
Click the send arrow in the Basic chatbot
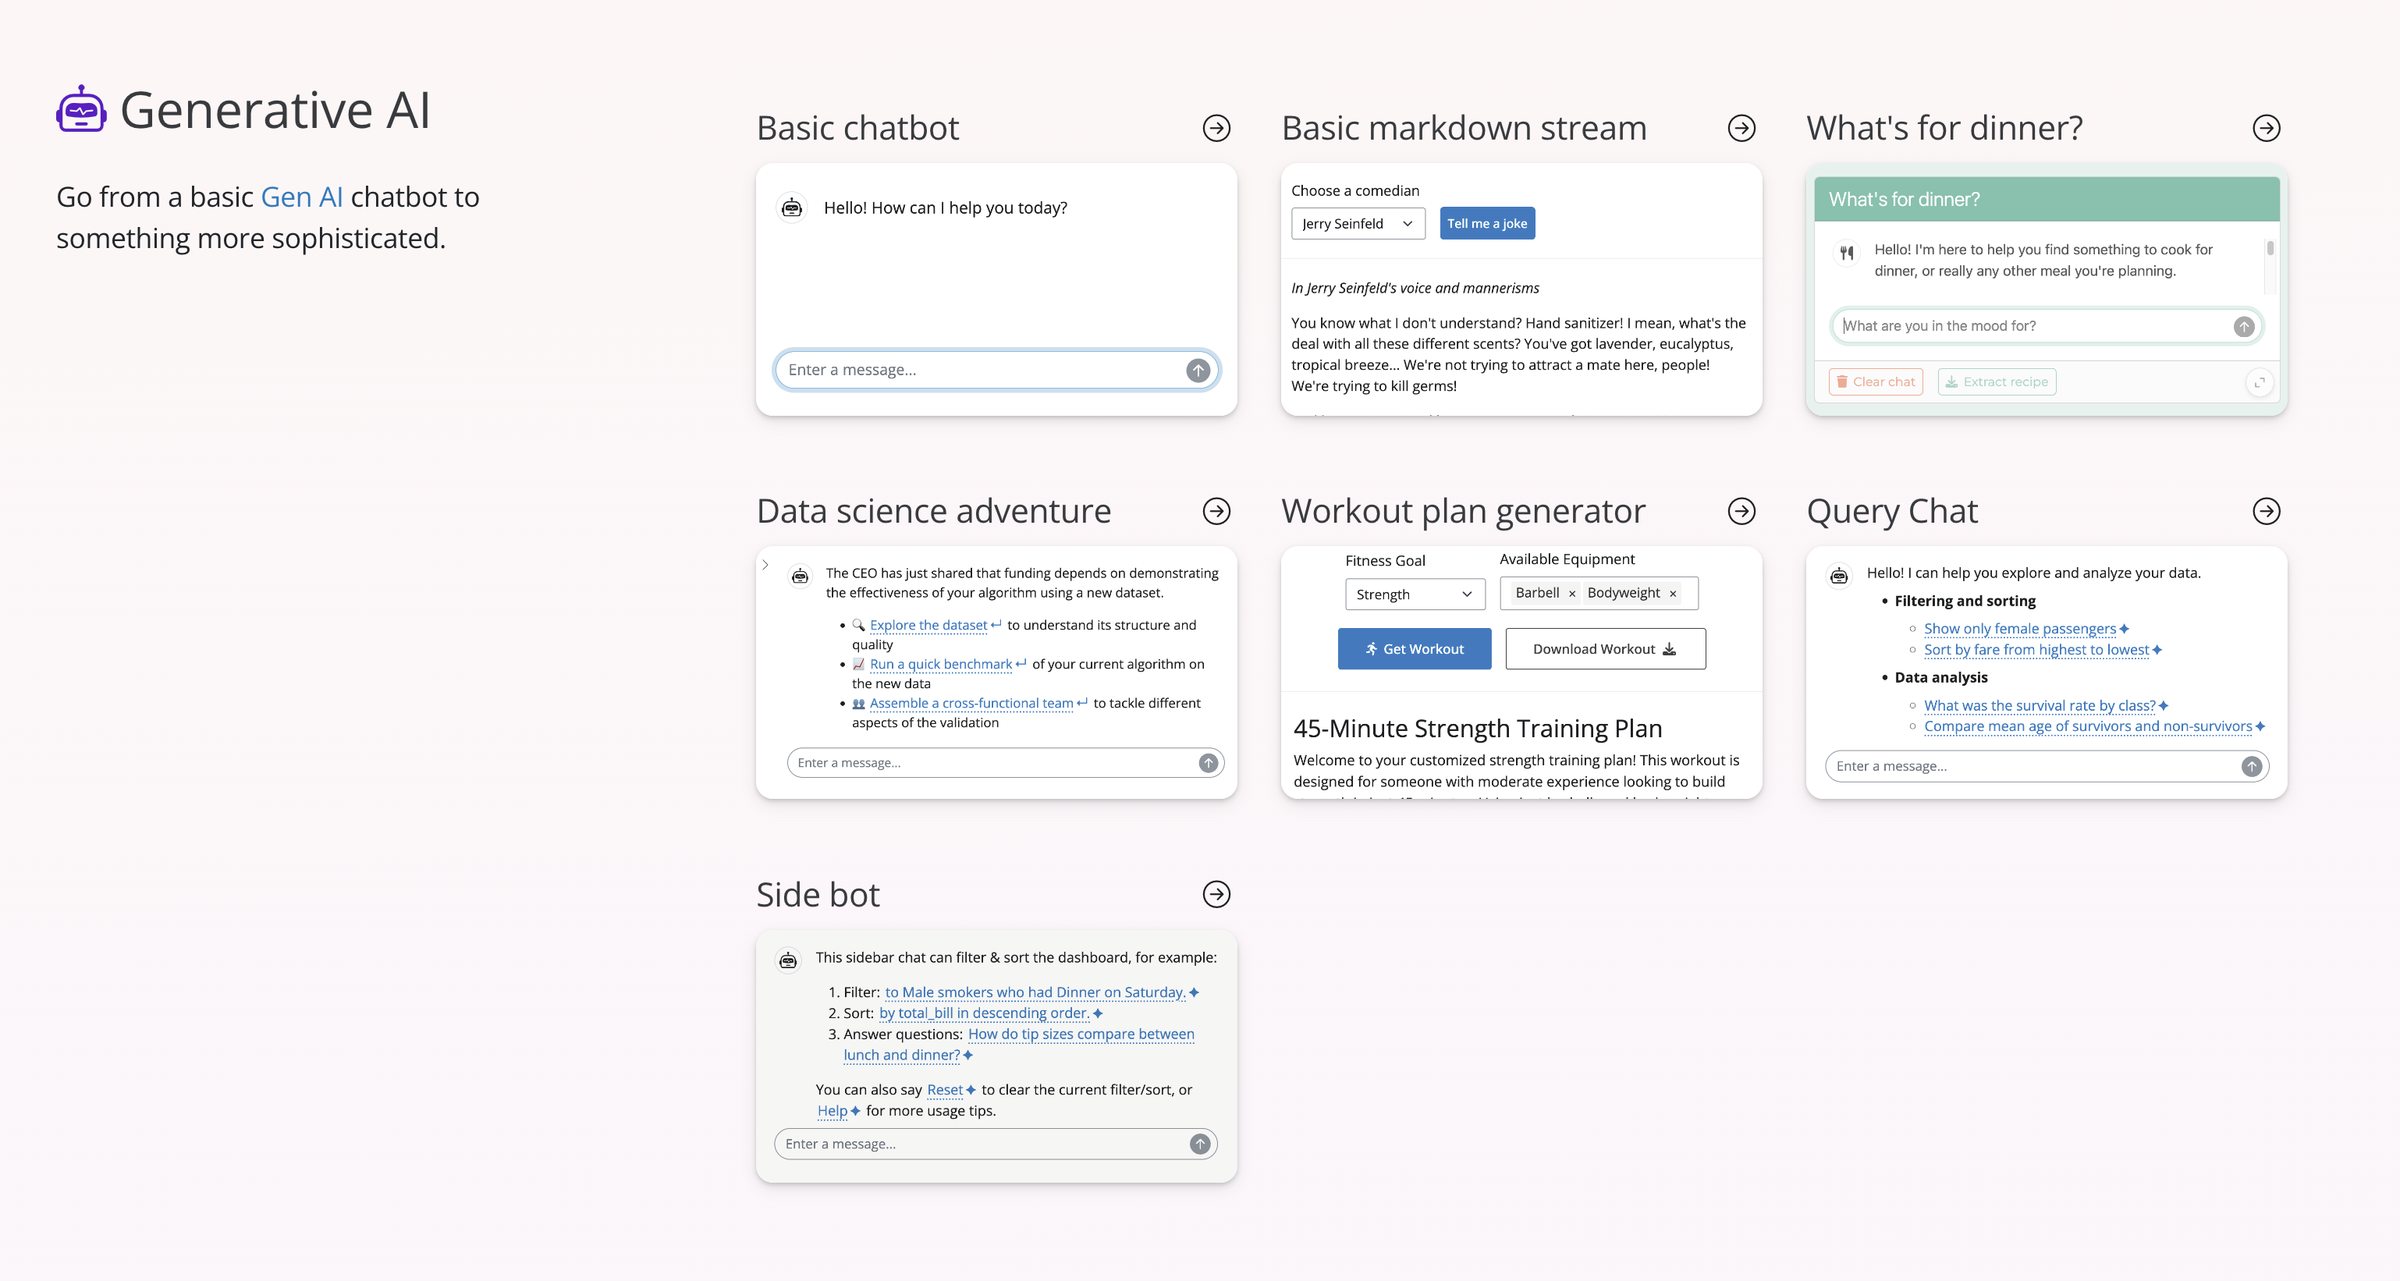1197,369
